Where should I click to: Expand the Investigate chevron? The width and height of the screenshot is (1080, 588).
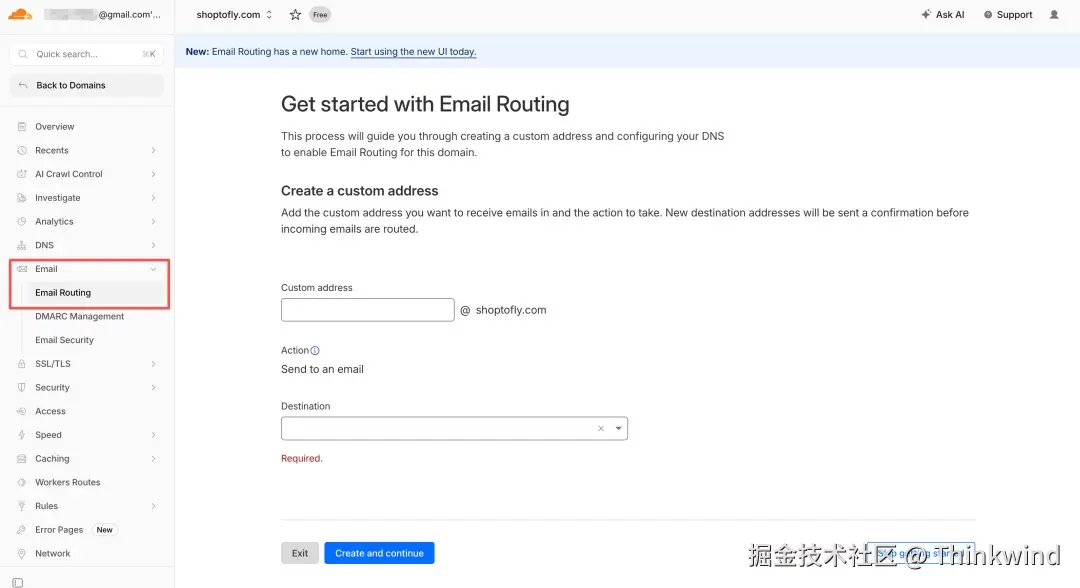point(153,198)
